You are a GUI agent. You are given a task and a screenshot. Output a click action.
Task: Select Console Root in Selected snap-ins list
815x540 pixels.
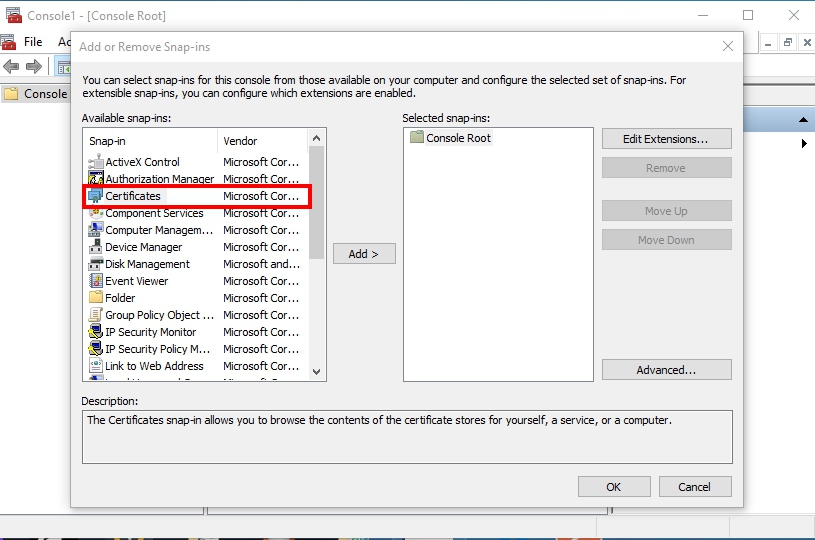coord(458,138)
